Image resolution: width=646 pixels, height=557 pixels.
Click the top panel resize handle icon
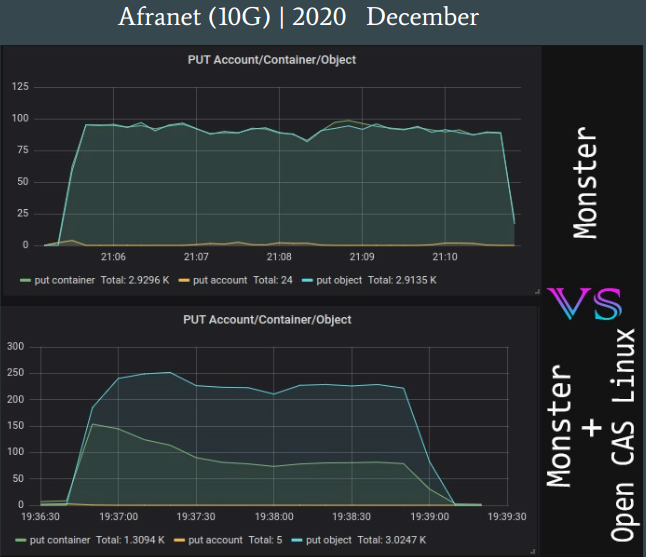tap(537, 292)
